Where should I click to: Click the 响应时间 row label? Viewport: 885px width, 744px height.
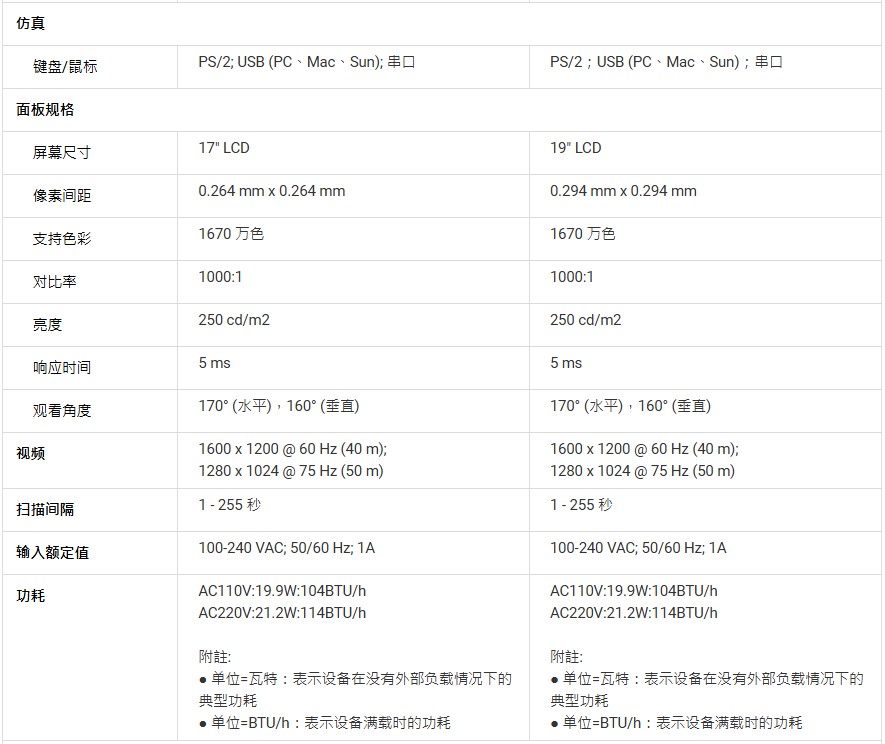click(62, 367)
